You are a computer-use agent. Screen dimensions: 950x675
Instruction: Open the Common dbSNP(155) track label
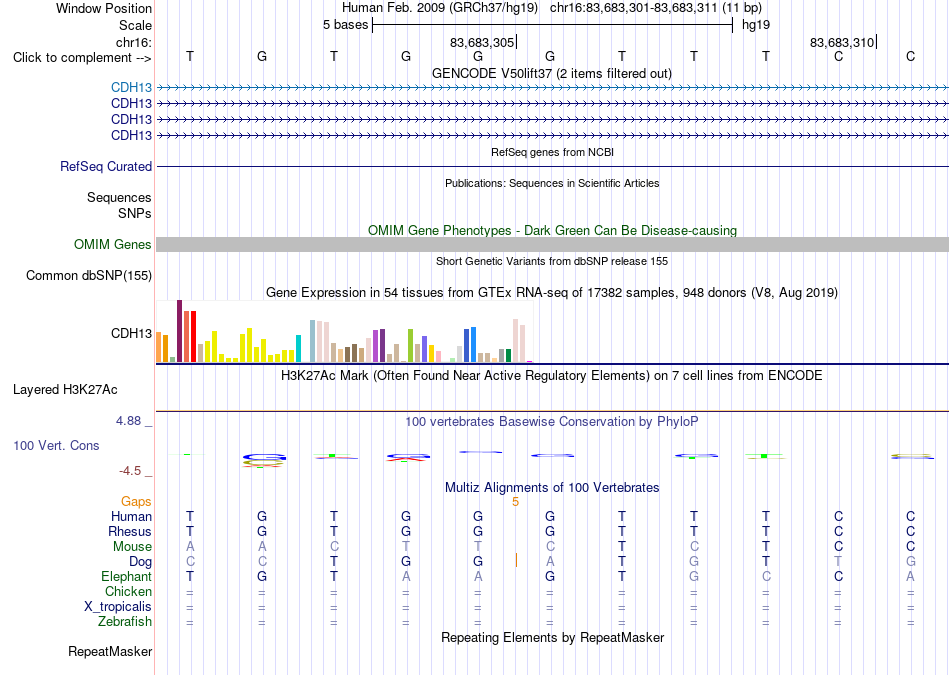pos(88,276)
